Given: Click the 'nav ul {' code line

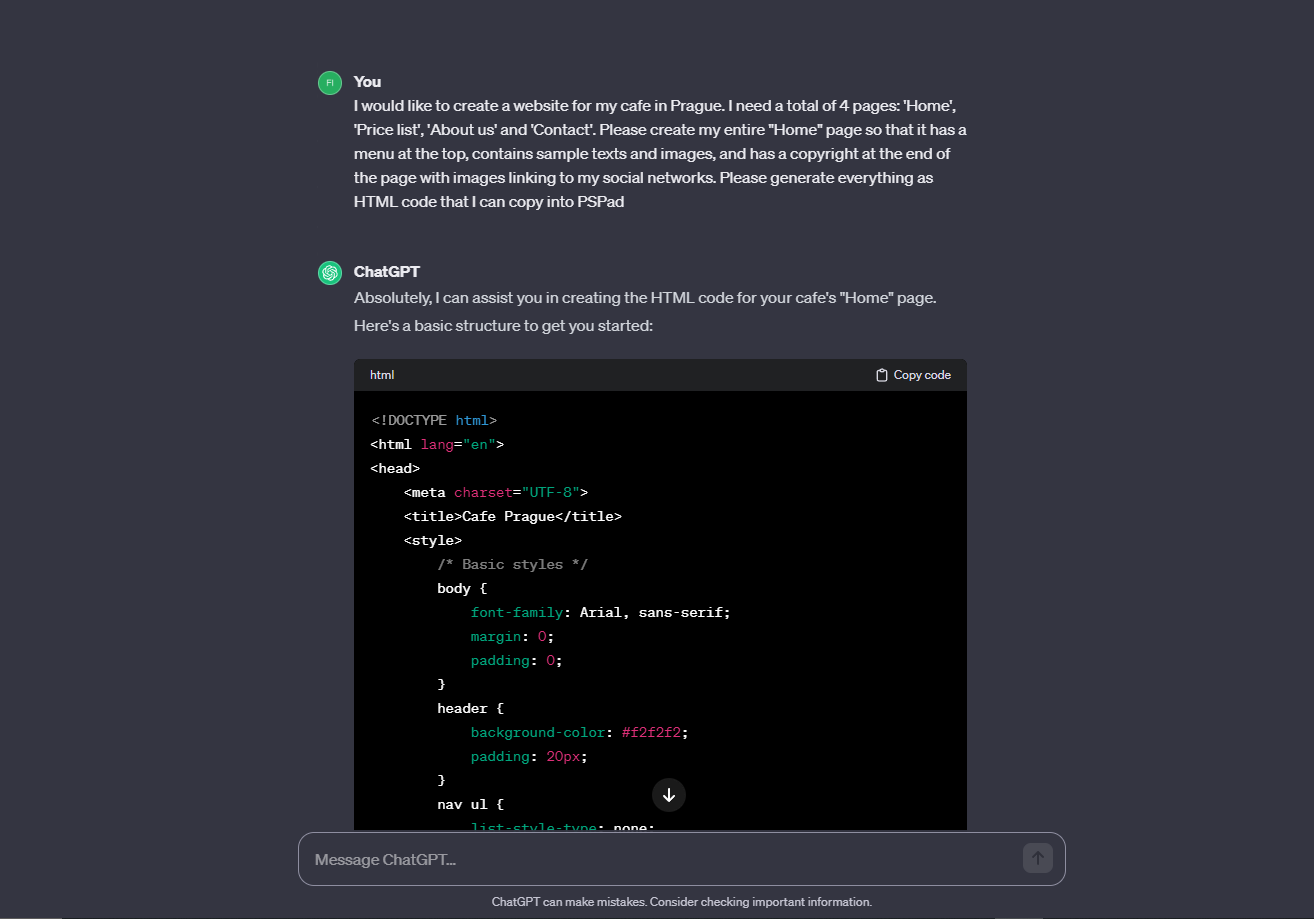Looking at the screenshot, I should (x=470, y=804).
